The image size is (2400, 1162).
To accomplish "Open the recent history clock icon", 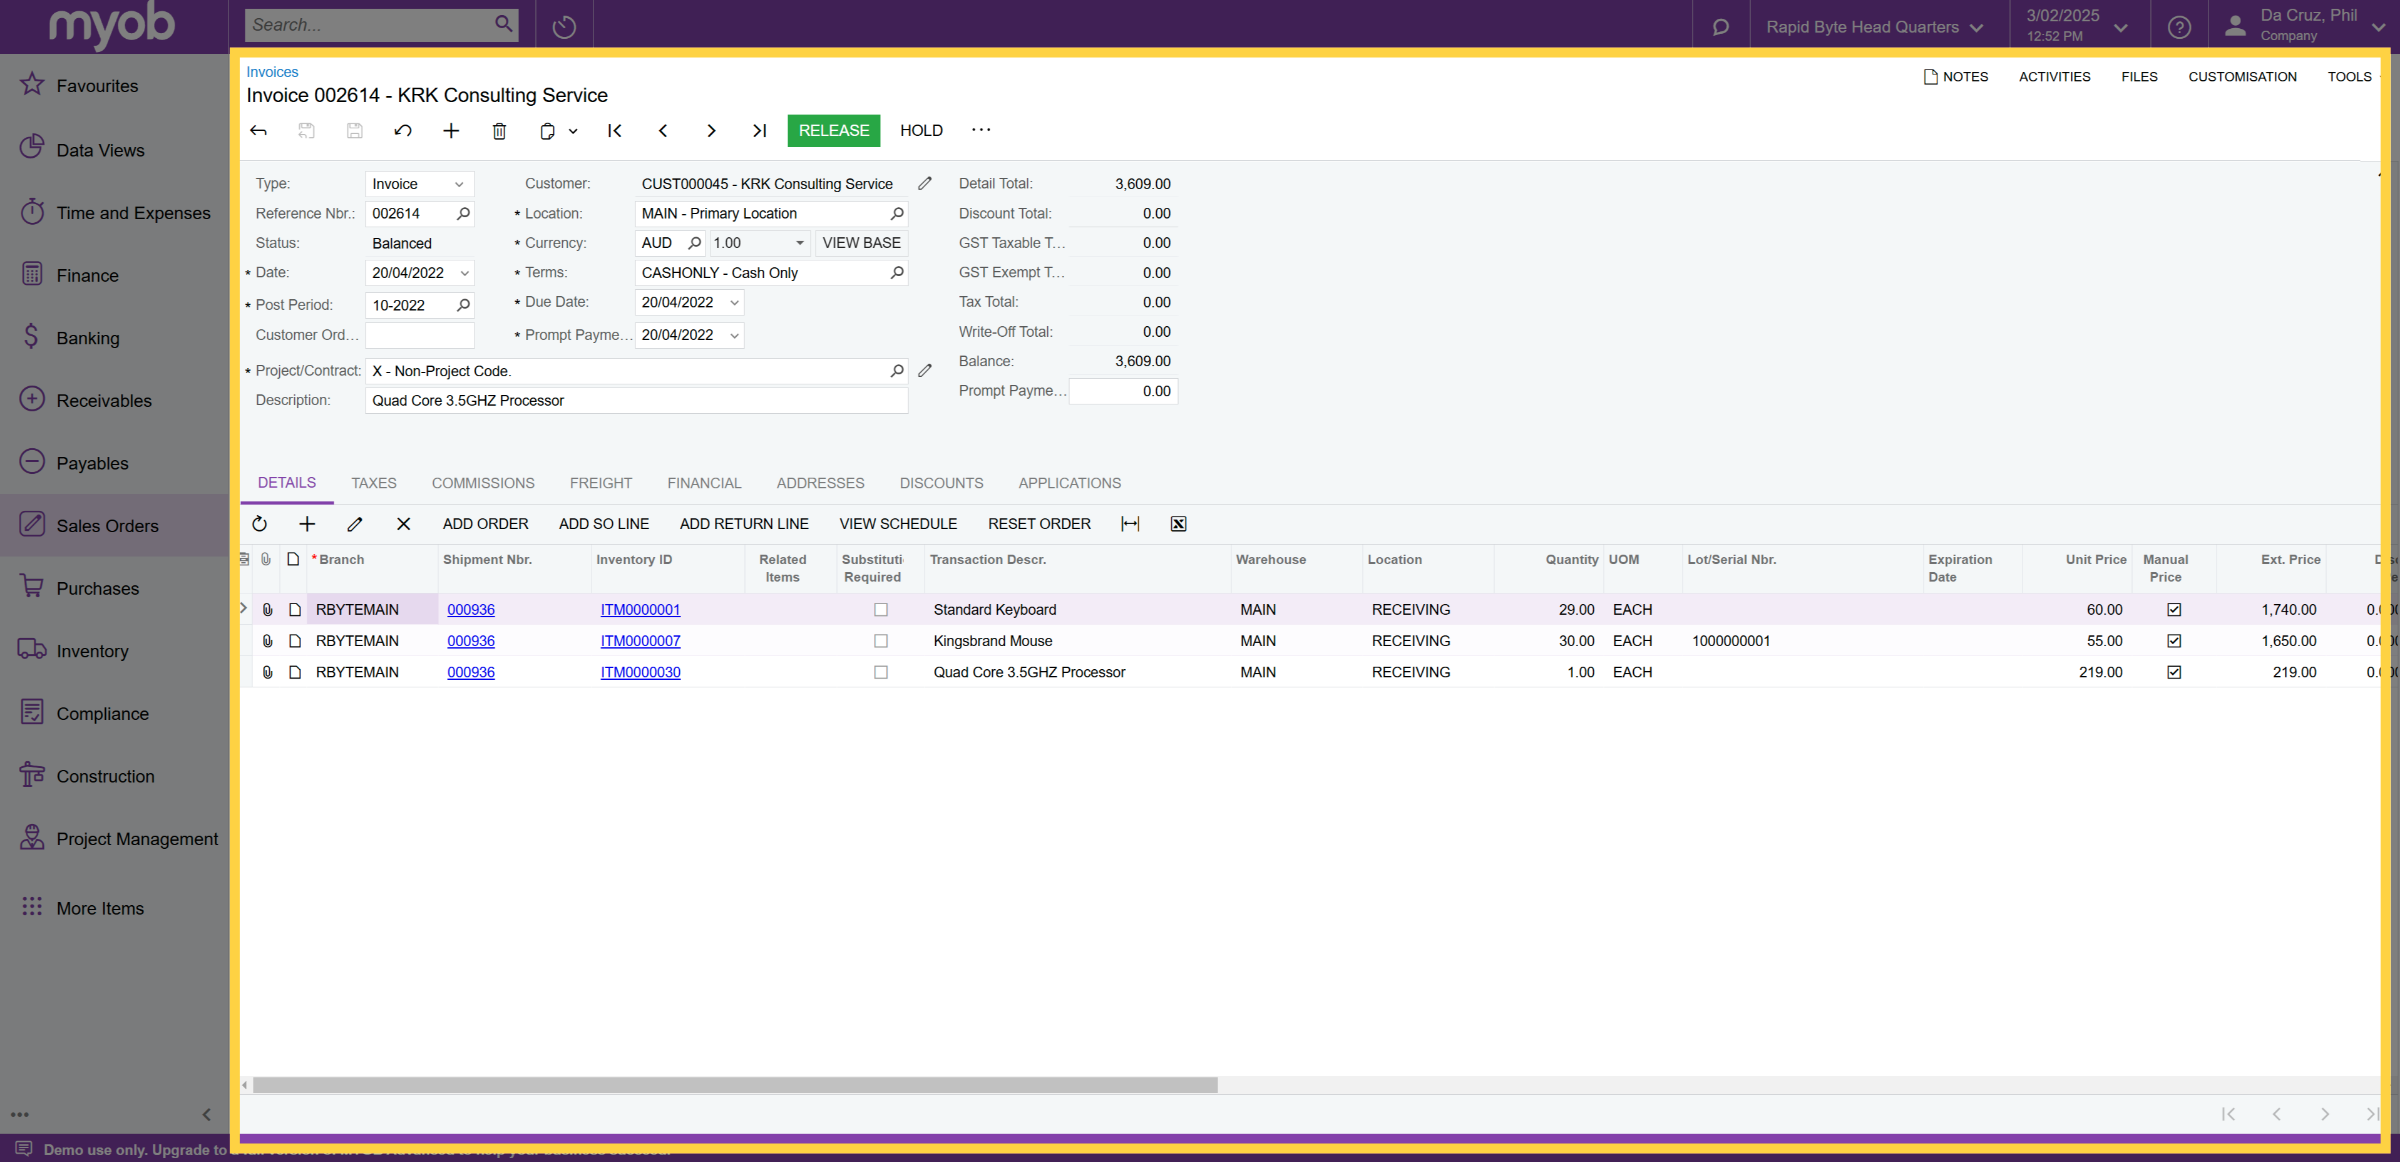I will (x=564, y=27).
